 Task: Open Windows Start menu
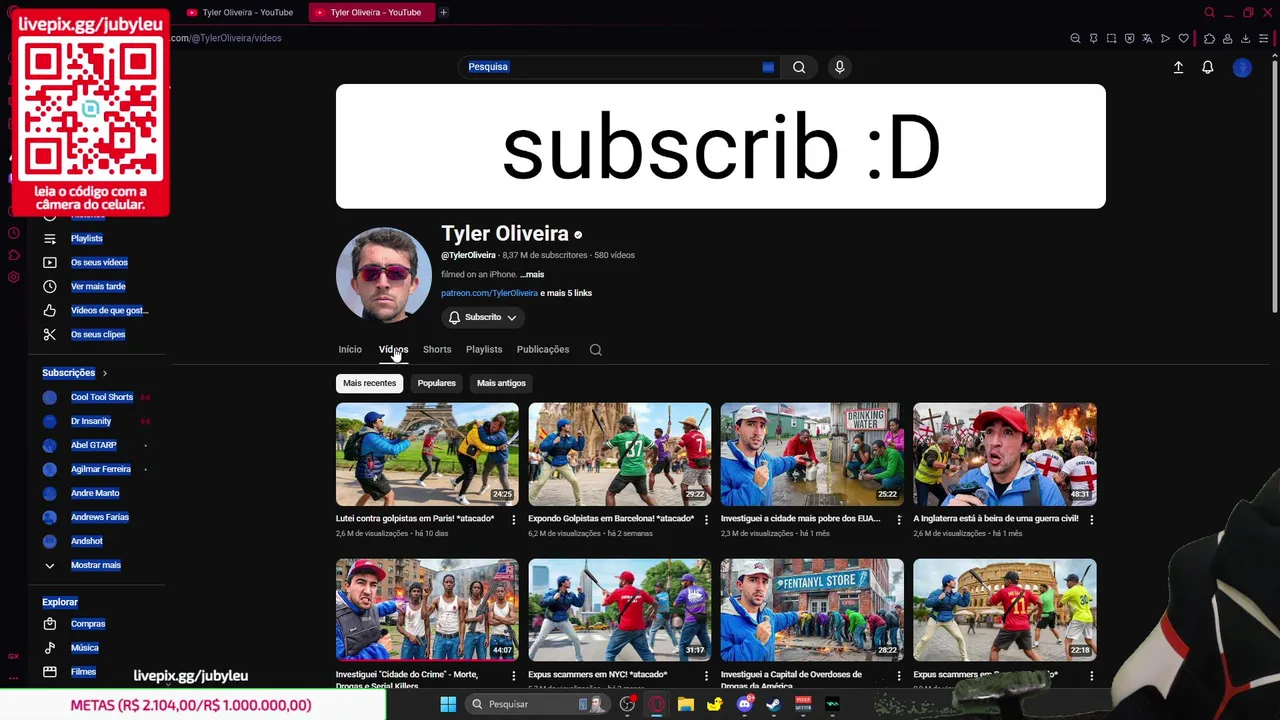click(447, 704)
